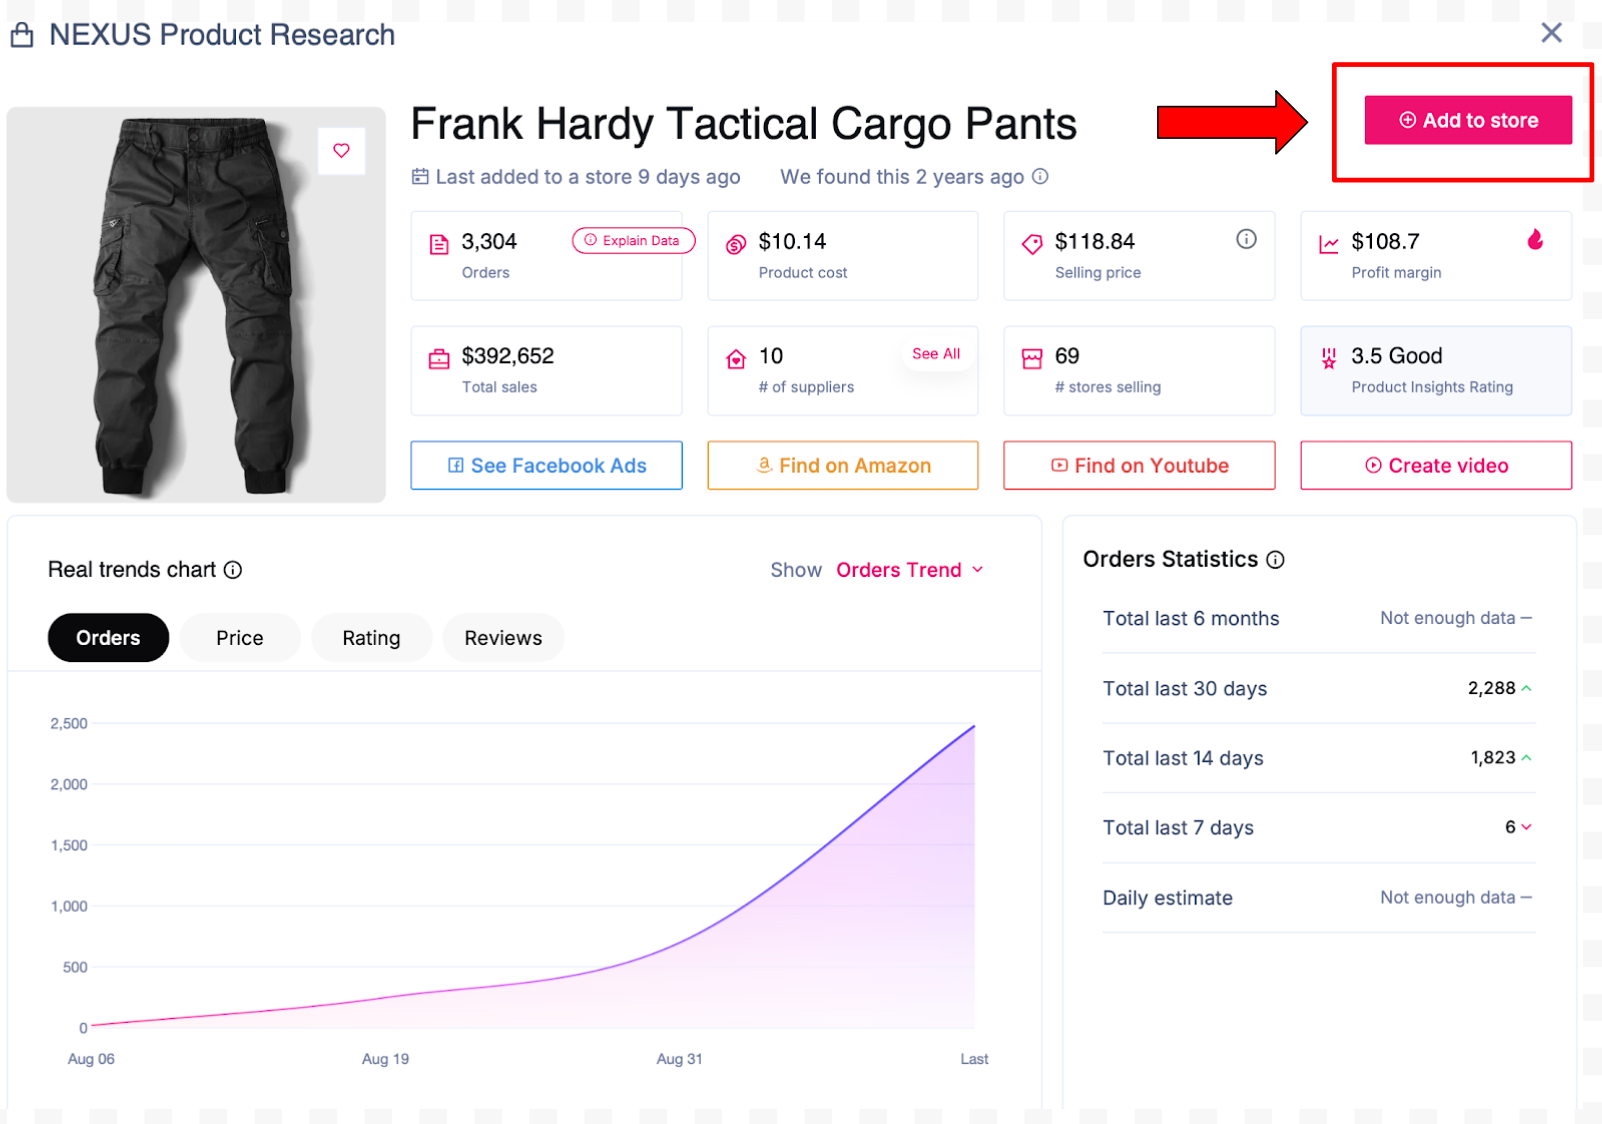Switch to the Rating chart tab
The height and width of the screenshot is (1124, 1602).
pos(371,638)
